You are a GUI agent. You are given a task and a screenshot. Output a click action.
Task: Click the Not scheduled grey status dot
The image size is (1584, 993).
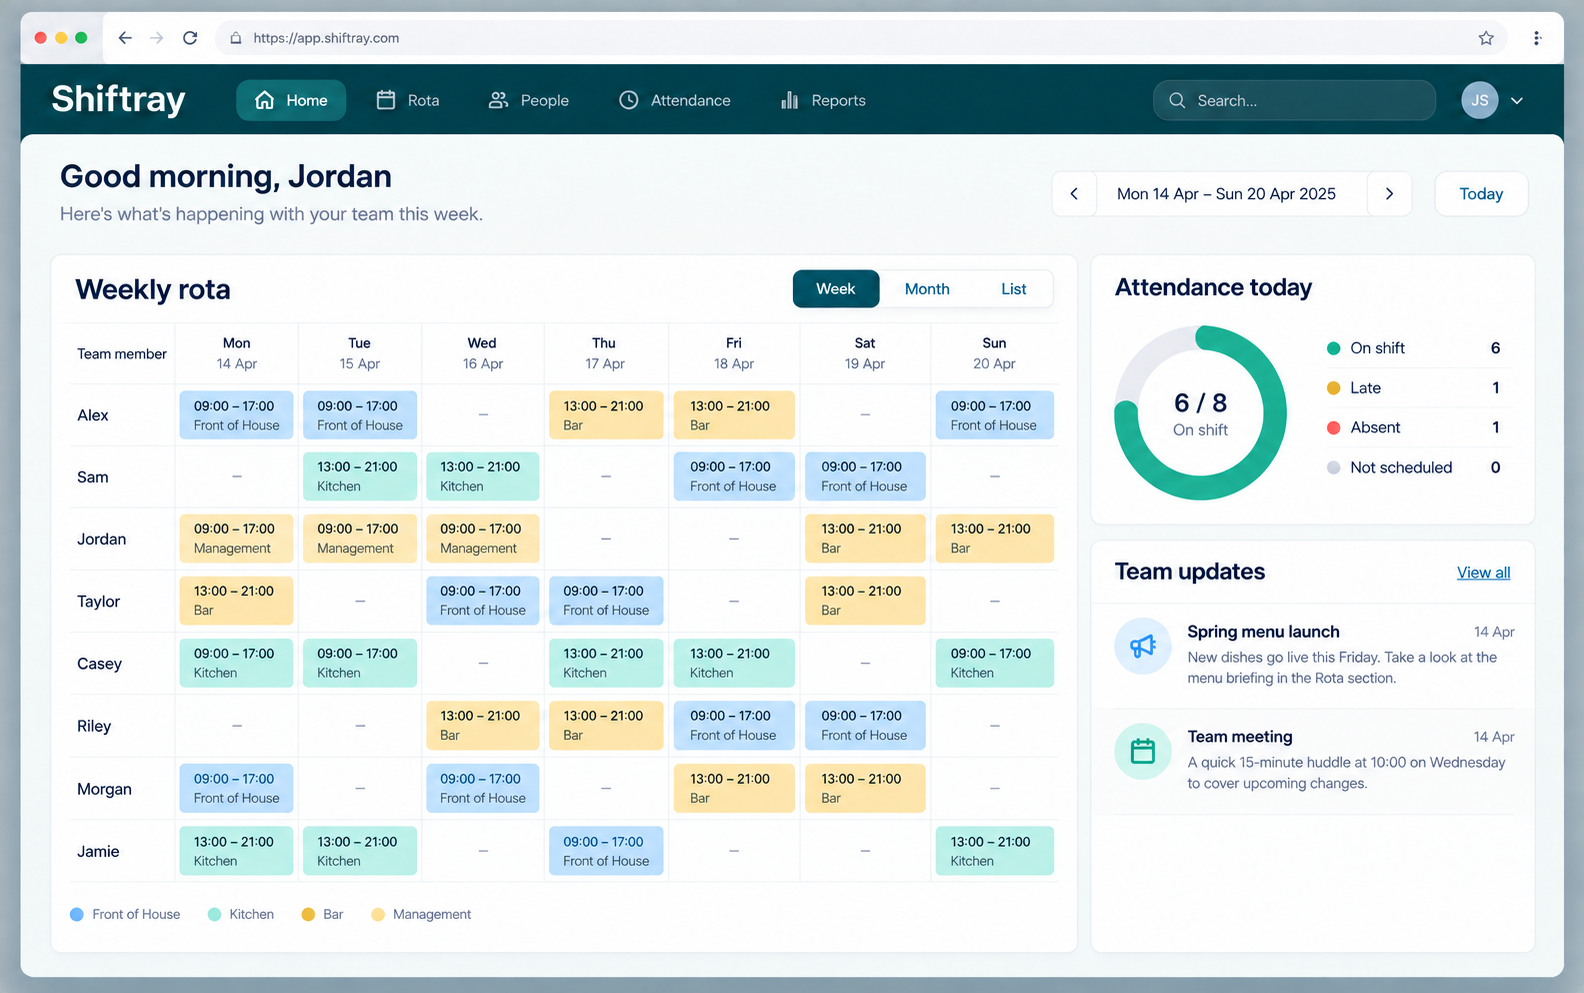coord(1333,467)
